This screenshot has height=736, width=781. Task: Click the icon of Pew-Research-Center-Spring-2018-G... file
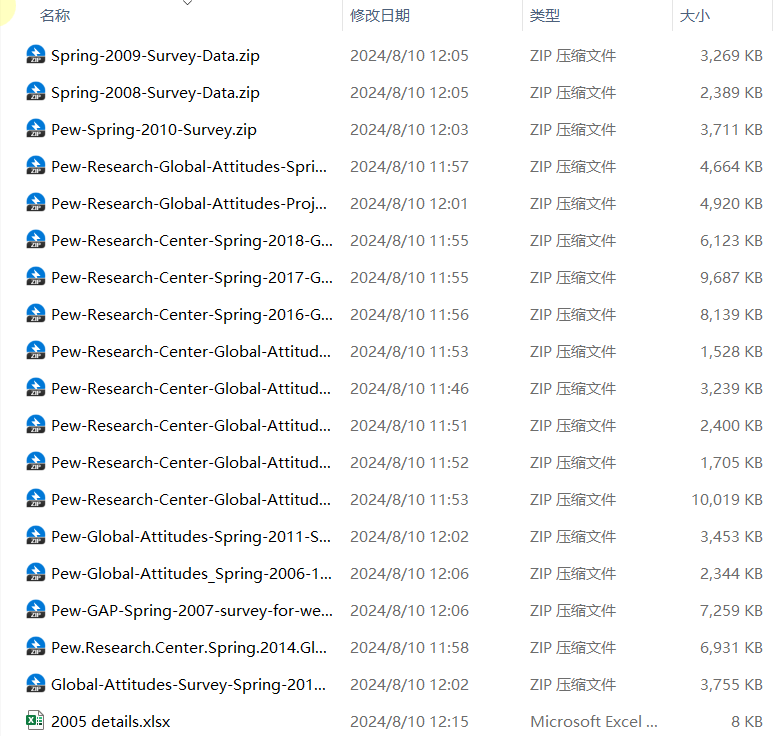click(35, 240)
